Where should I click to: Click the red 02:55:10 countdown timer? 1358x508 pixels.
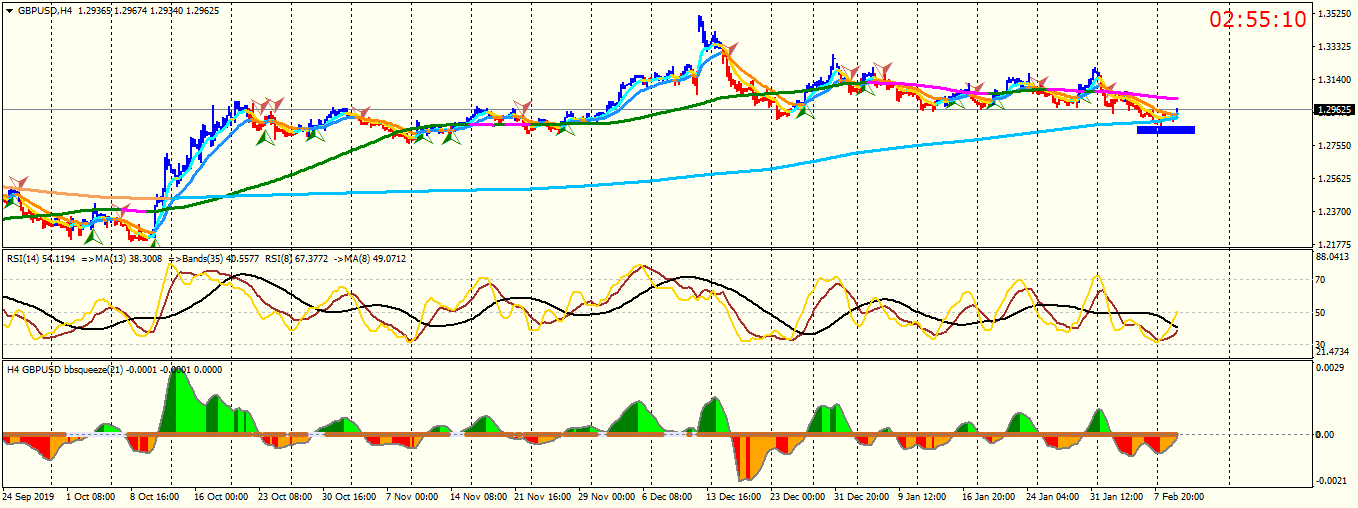1259,19
